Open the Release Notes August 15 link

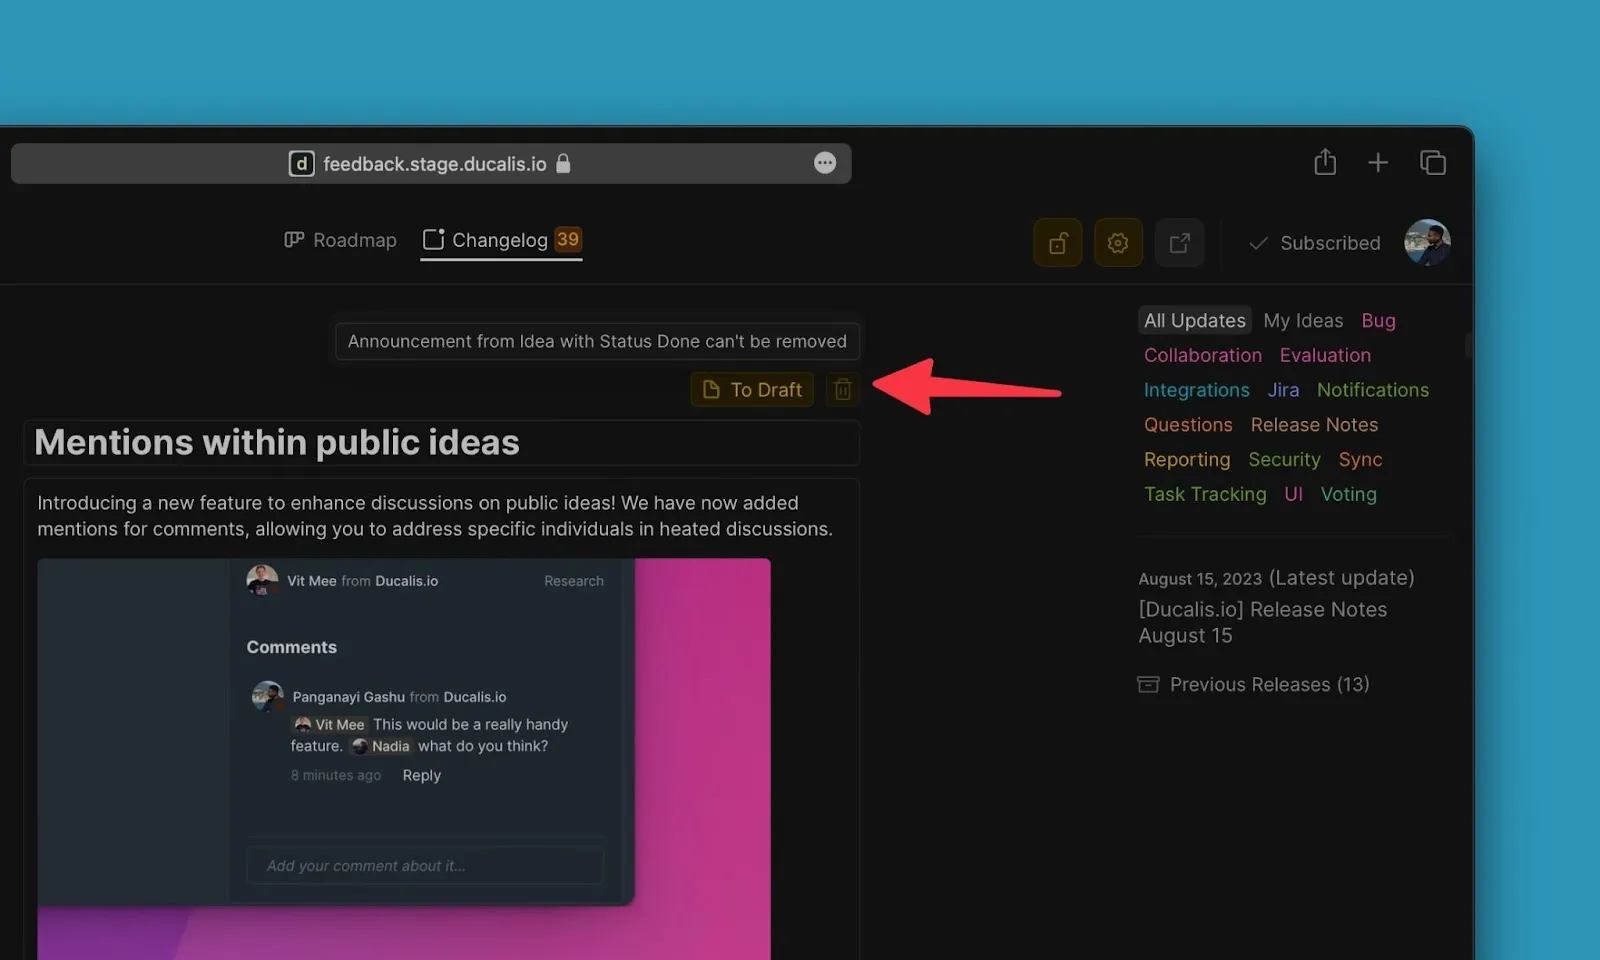(x=1262, y=622)
